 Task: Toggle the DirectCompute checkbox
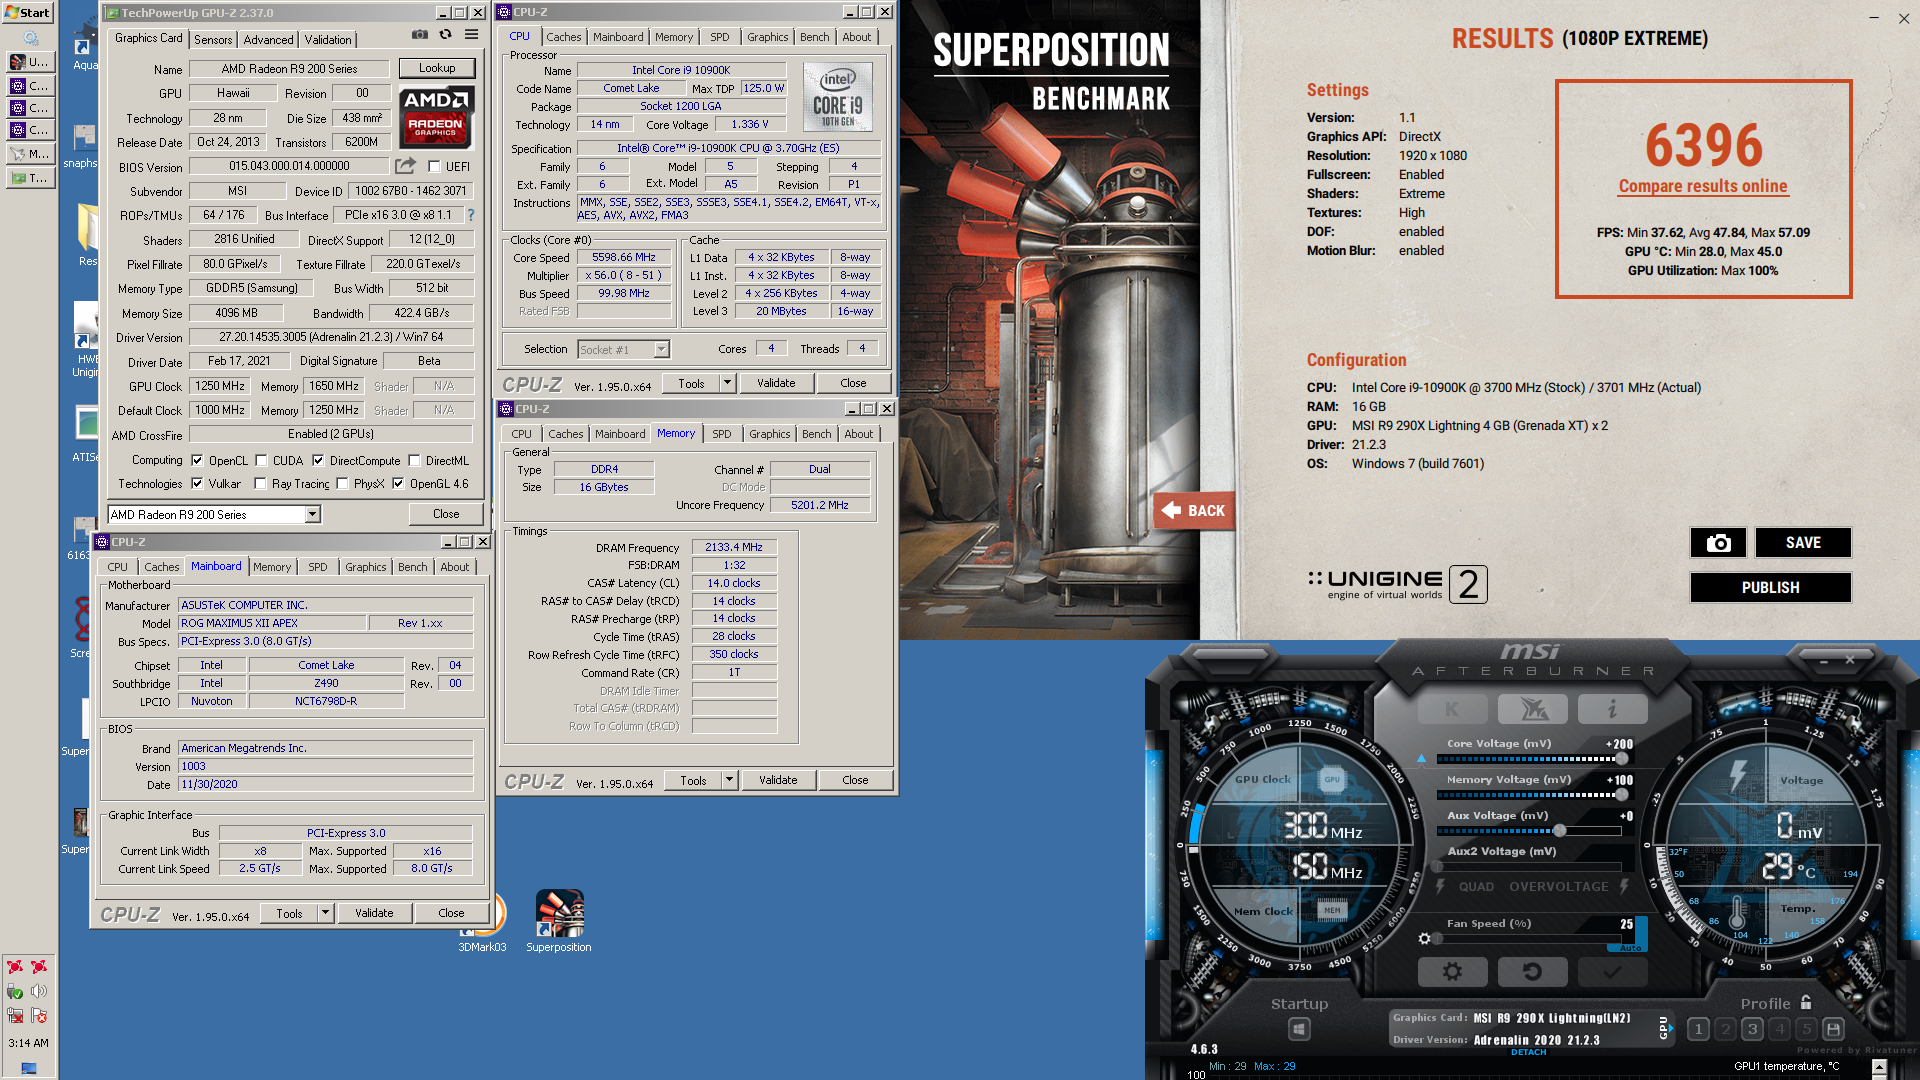click(x=318, y=461)
